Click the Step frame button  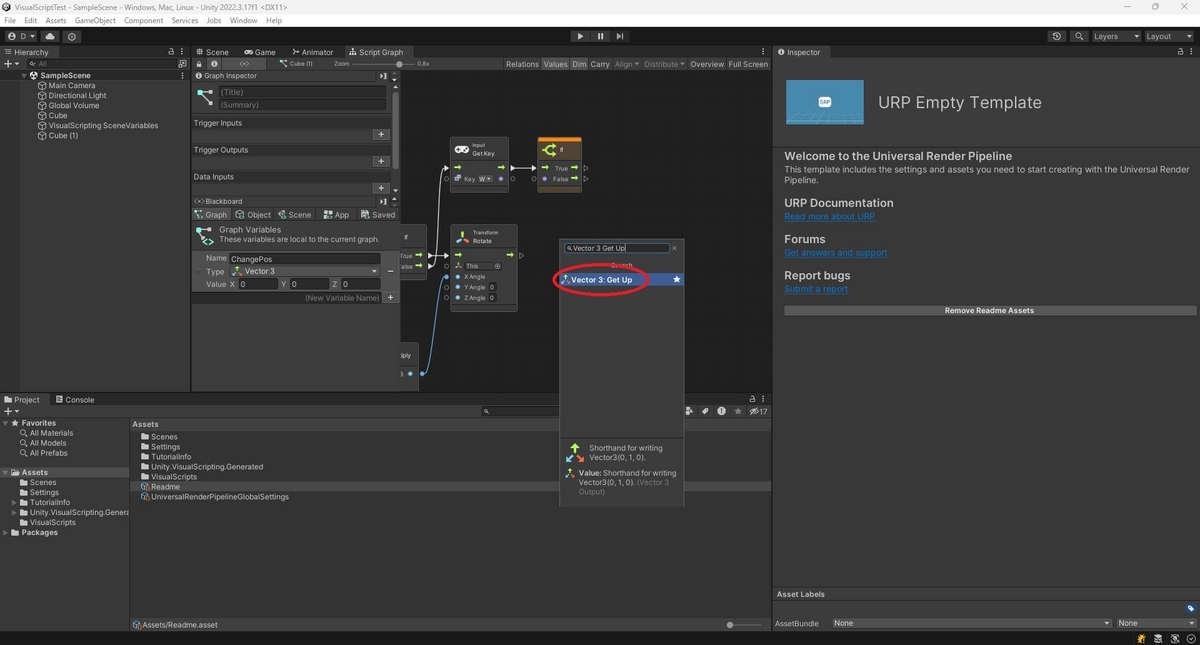[620, 36]
